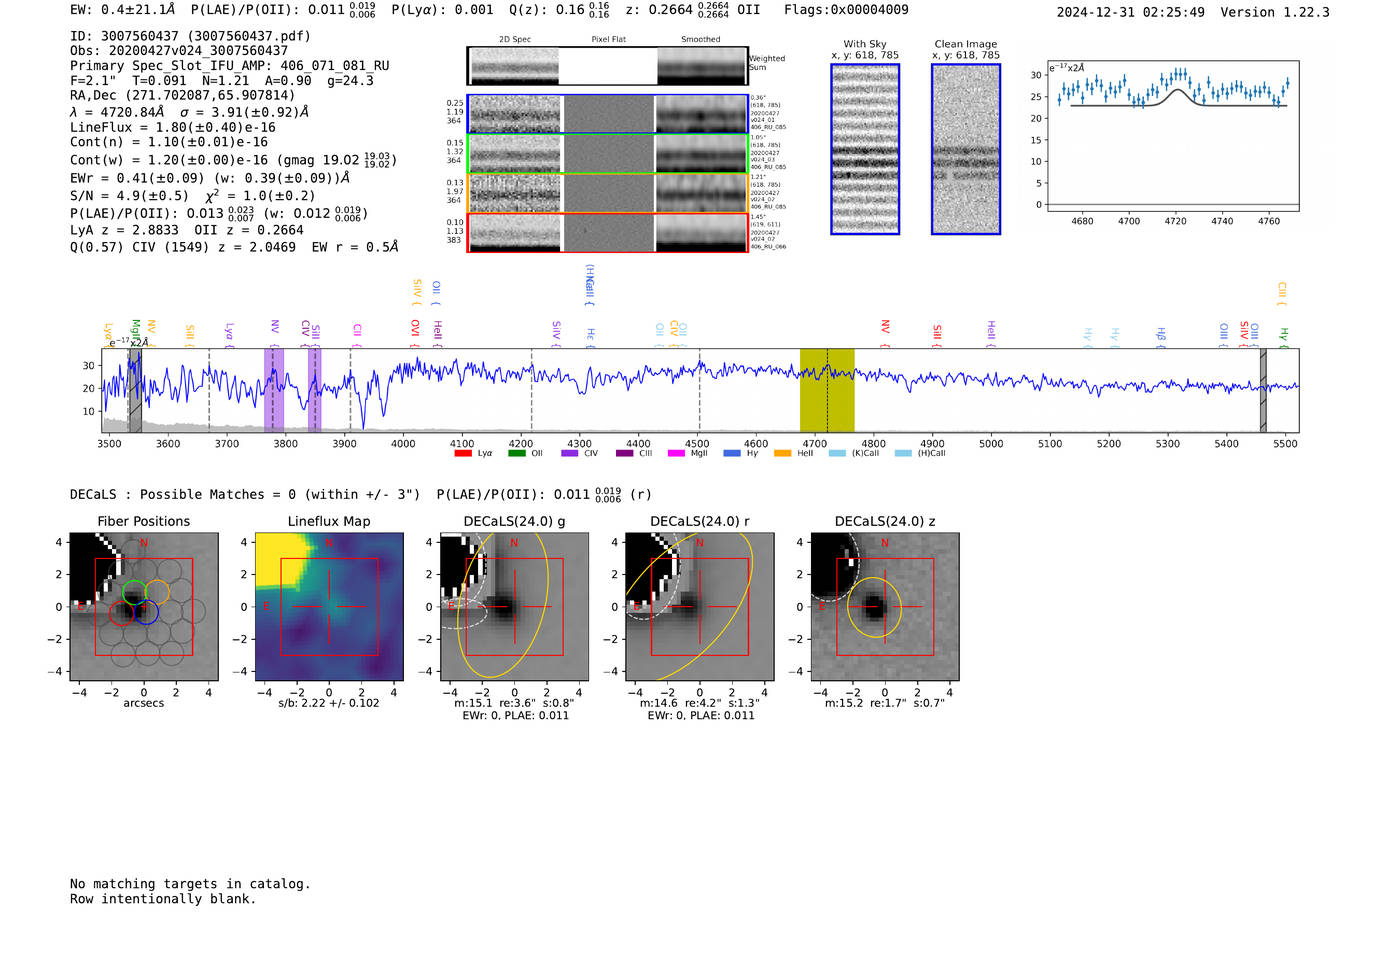Click the purple CIV legend swatch
1400x953 pixels.
pyautogui.click(x=570, y=454)
